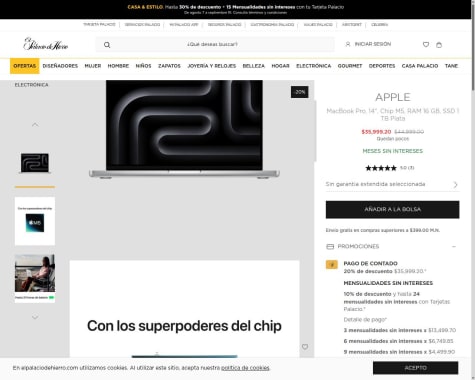The height and width of the screenshot is (380, 475).
Task: Collapse the Promociones section
Action: [454, 247]
